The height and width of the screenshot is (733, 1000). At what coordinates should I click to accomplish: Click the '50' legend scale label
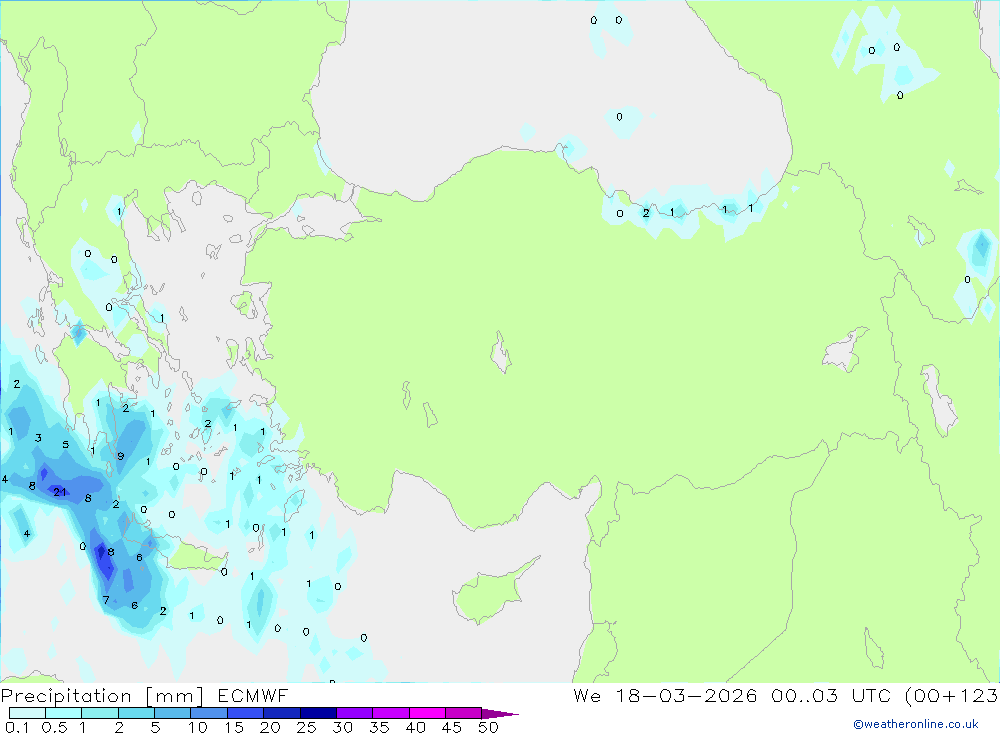(x=489, y=727)
